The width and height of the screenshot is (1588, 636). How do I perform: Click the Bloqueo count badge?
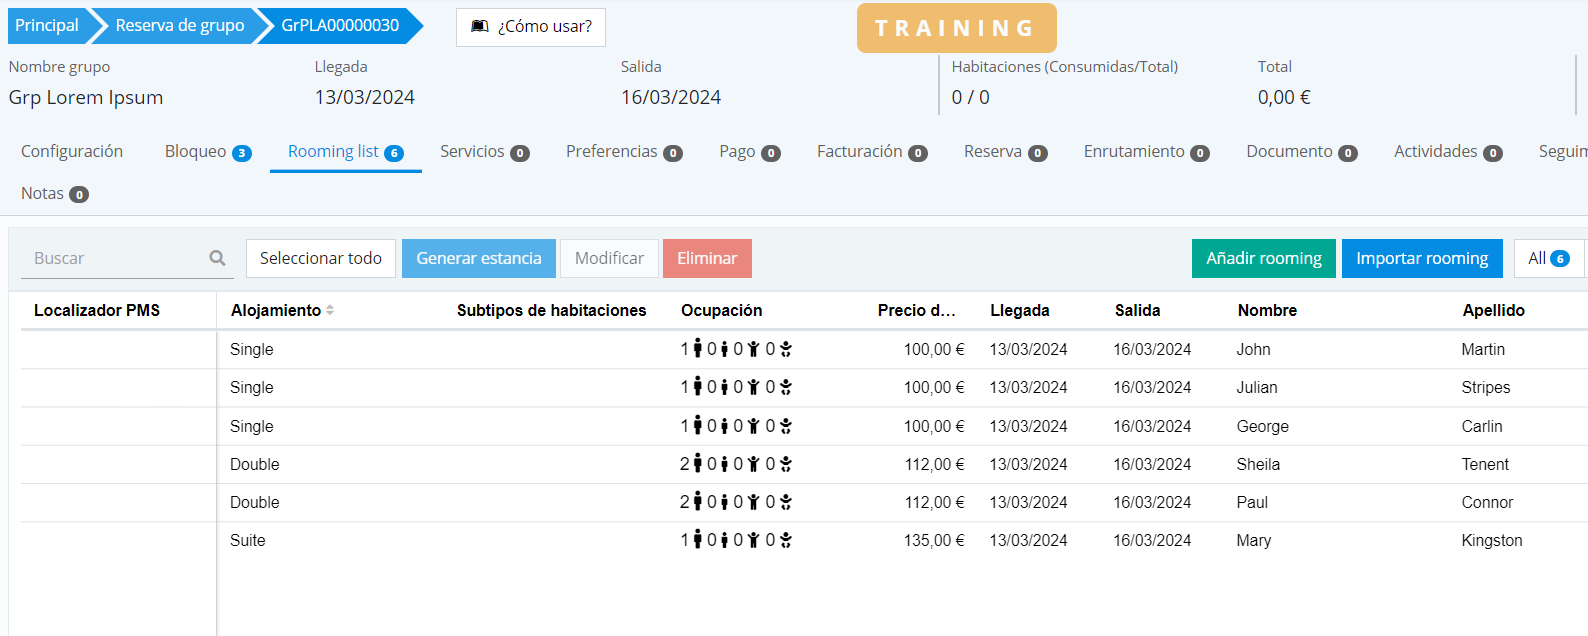(242, 153)
